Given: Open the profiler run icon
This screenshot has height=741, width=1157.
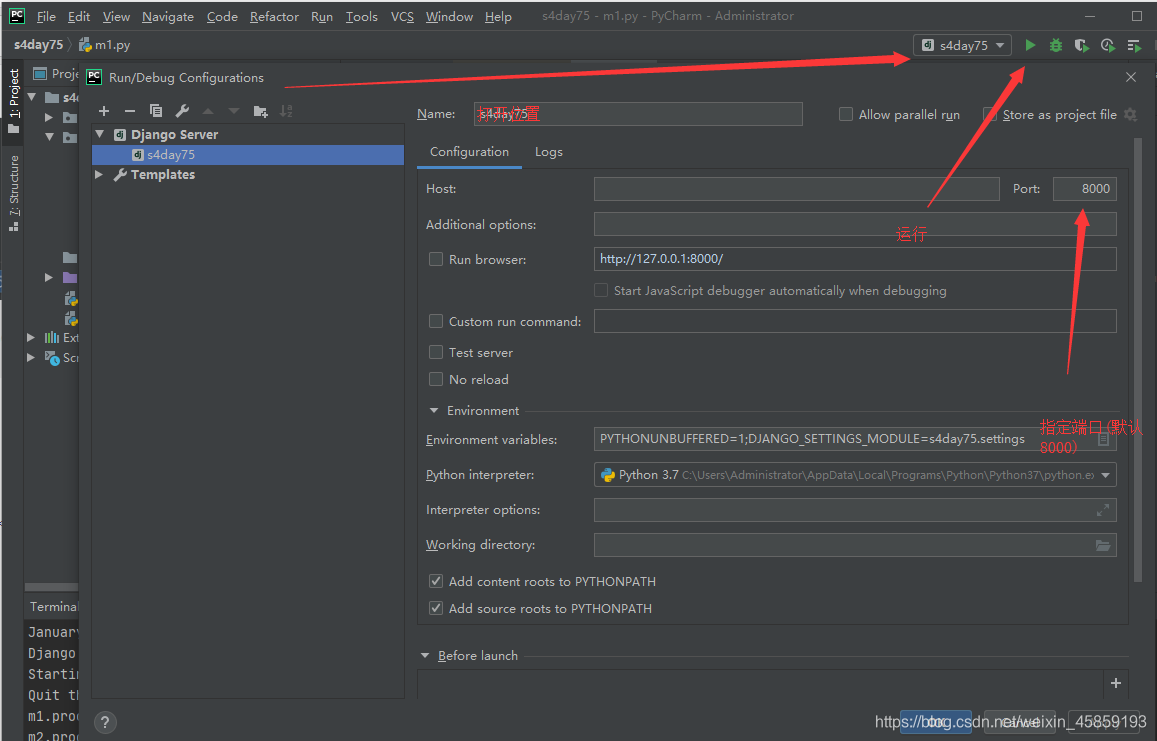Looking at the screenshot, I should pos(1108,45).
